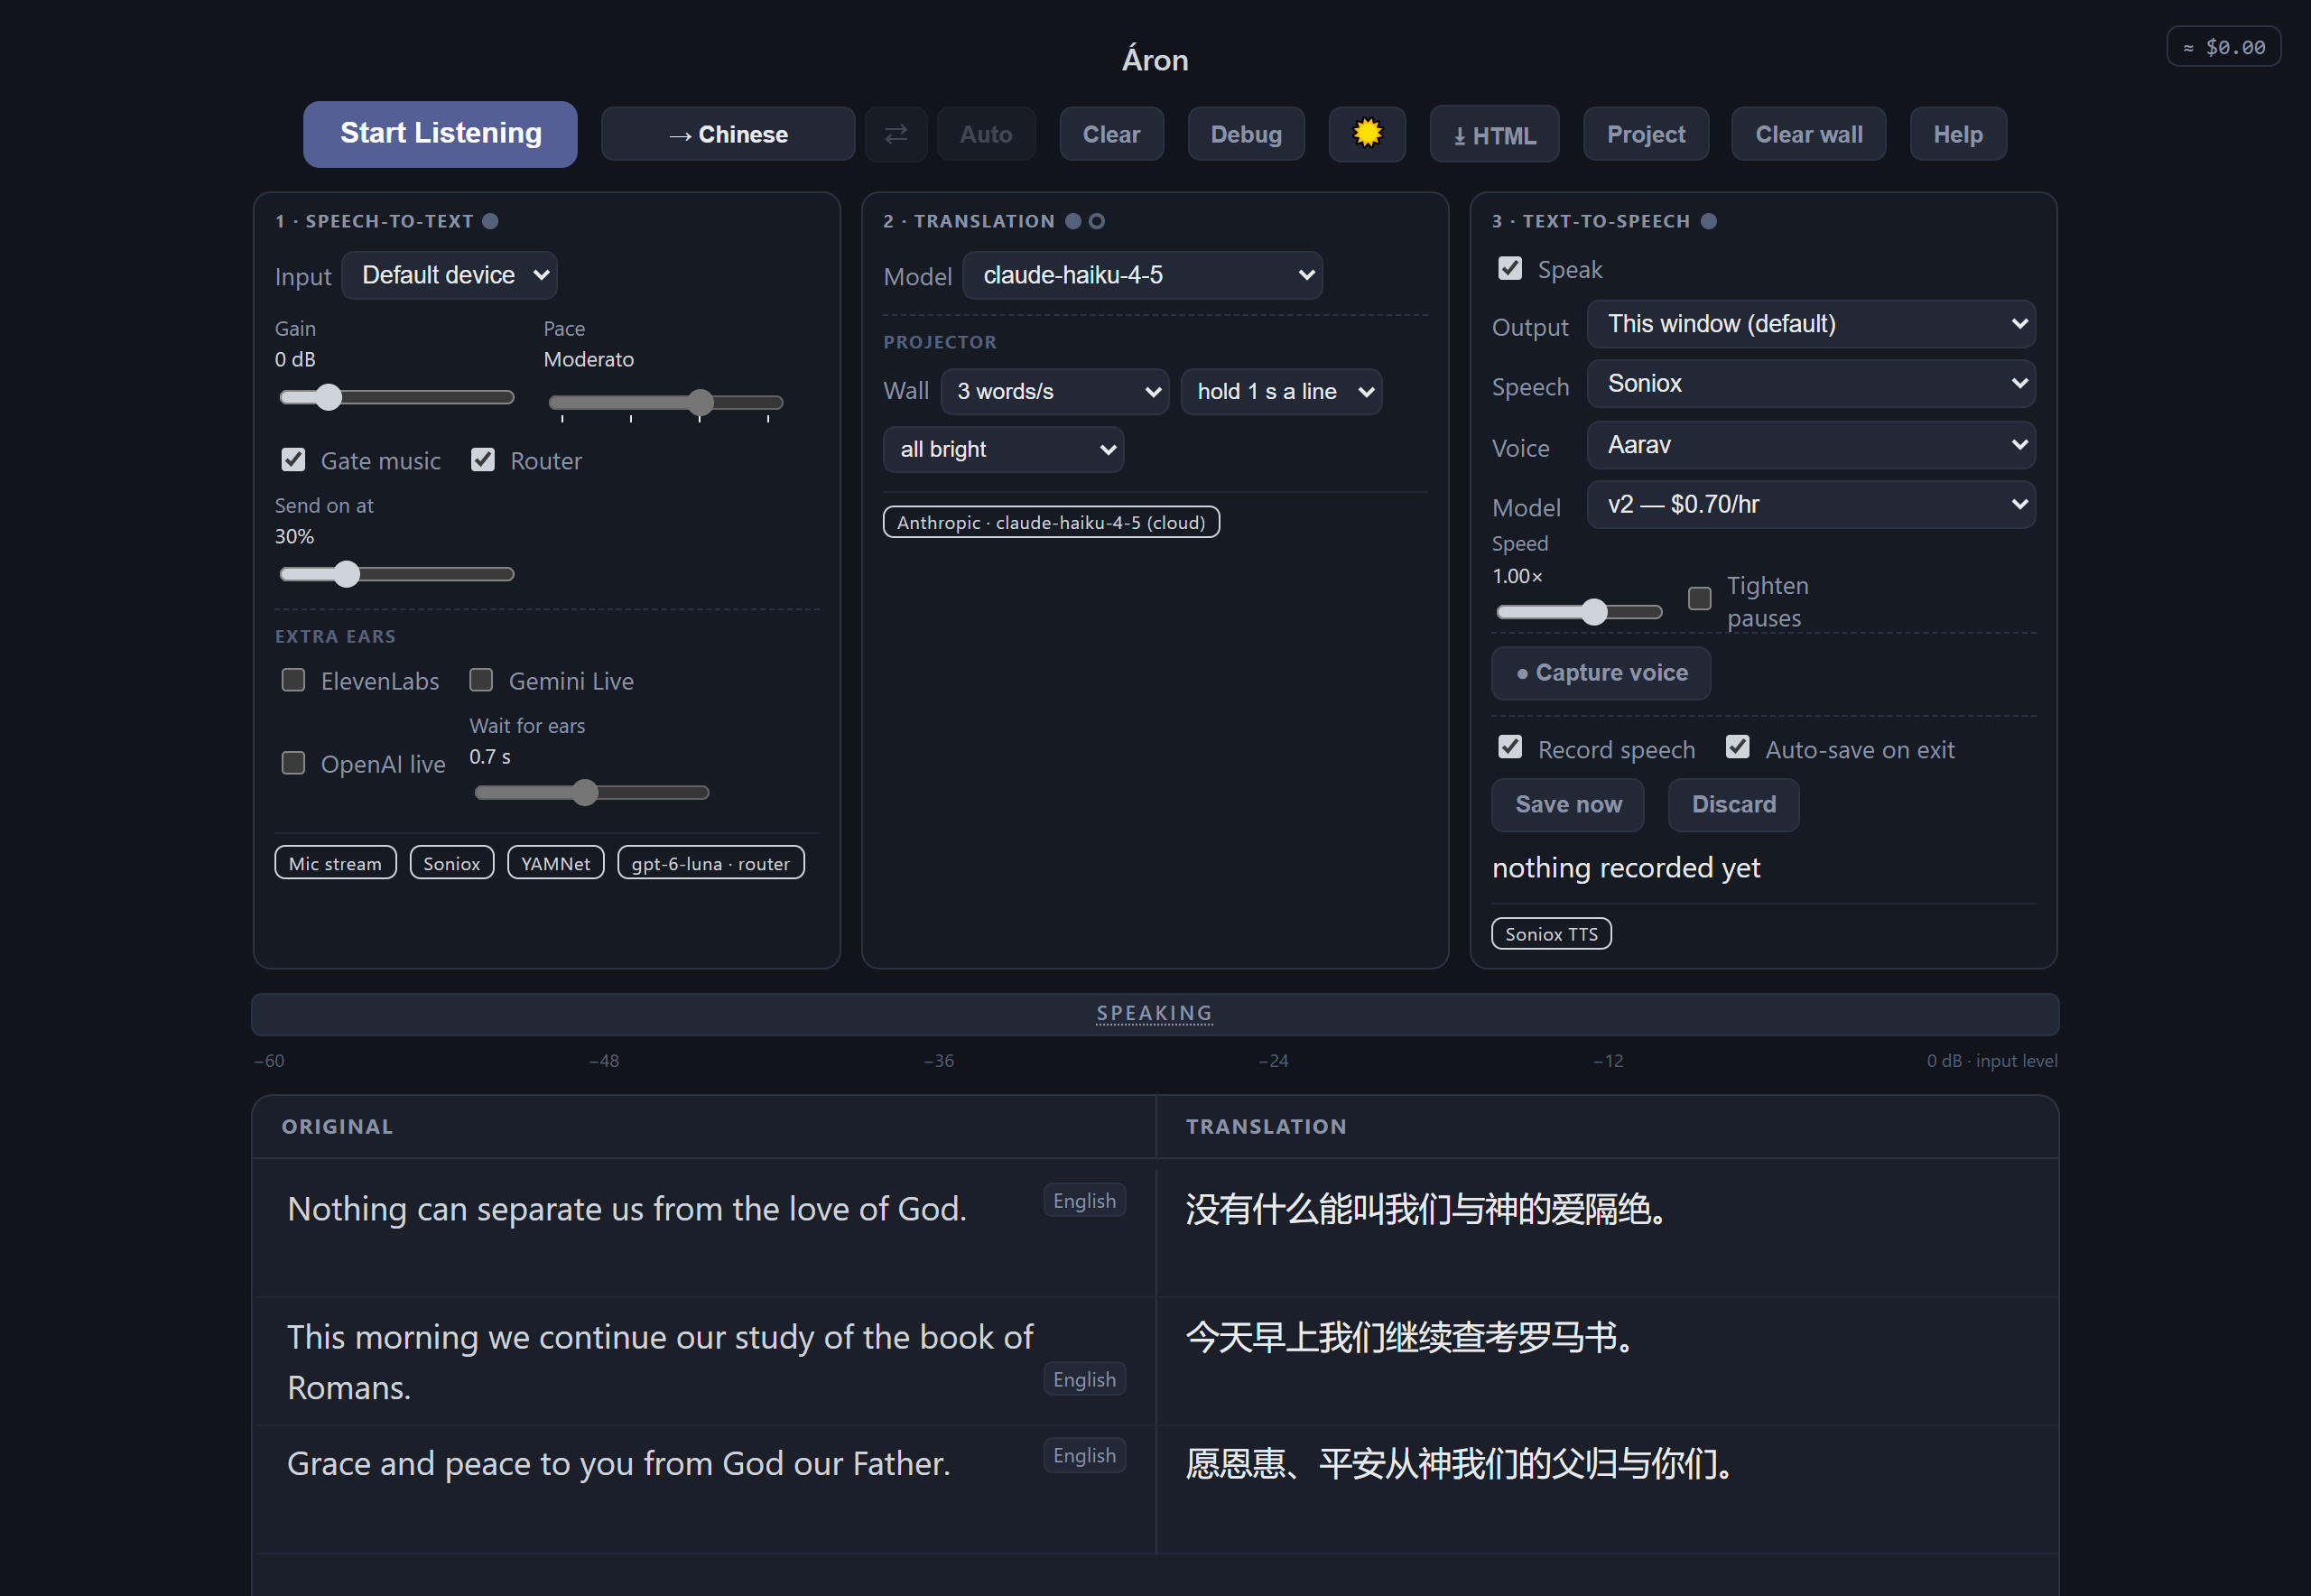The width and height of the screenshot is (2311, 1596).
Task: Open the Help button
Action: tap(1957, 134)
